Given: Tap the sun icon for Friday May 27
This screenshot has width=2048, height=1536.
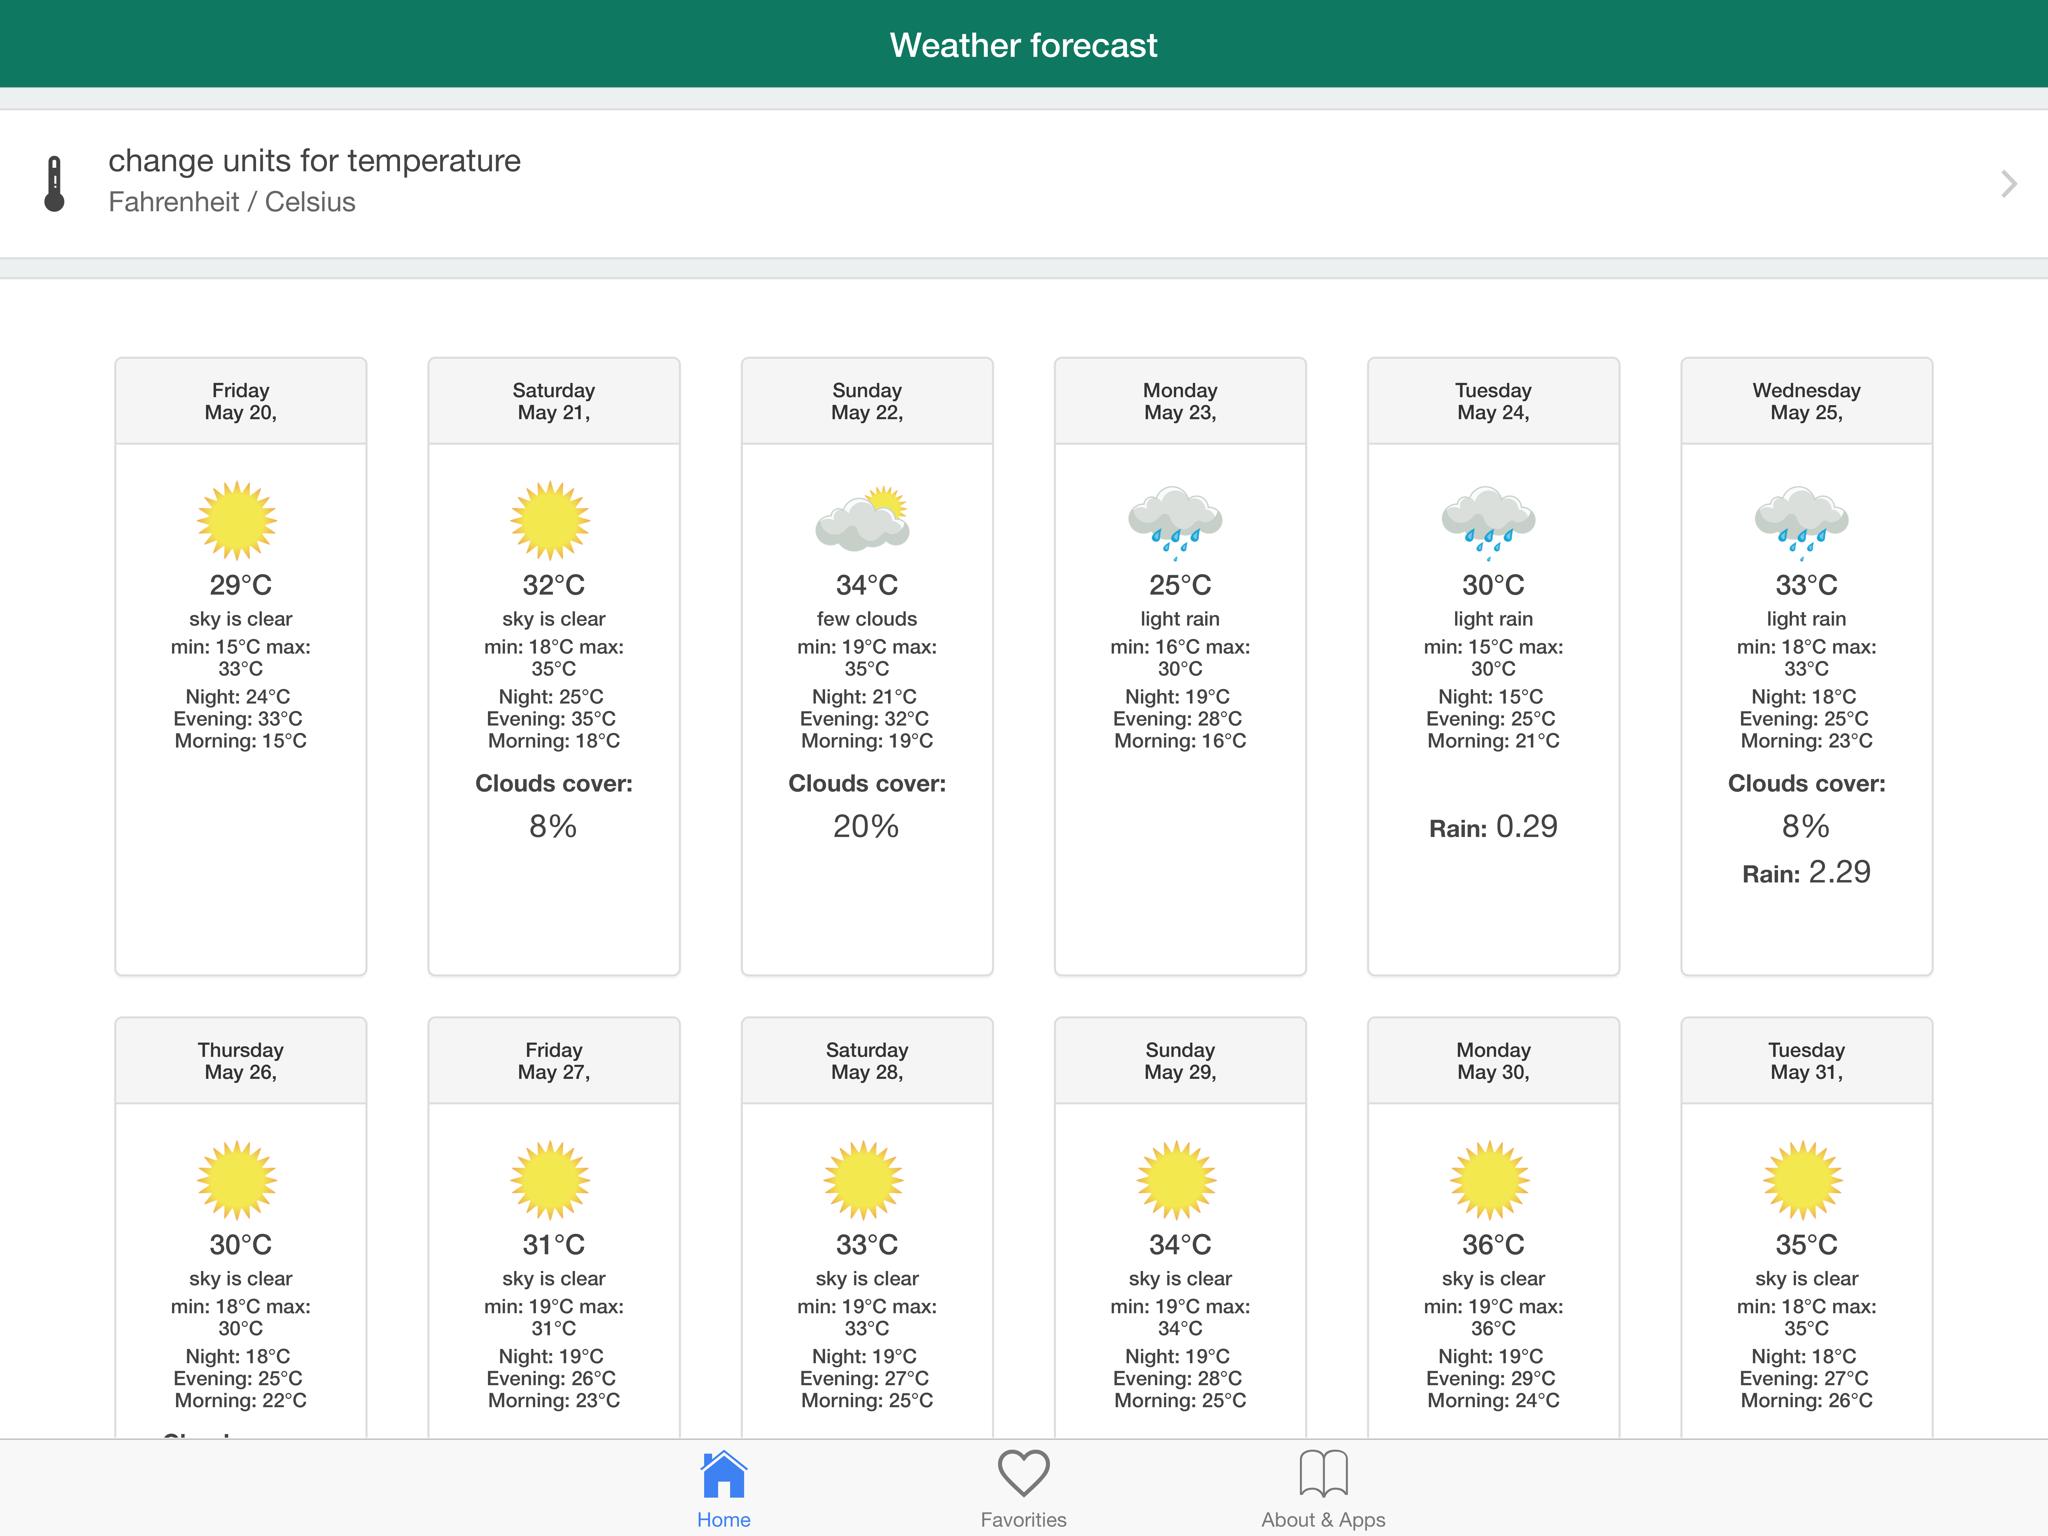Looking at the screenshot, I should coord(550,1180).
